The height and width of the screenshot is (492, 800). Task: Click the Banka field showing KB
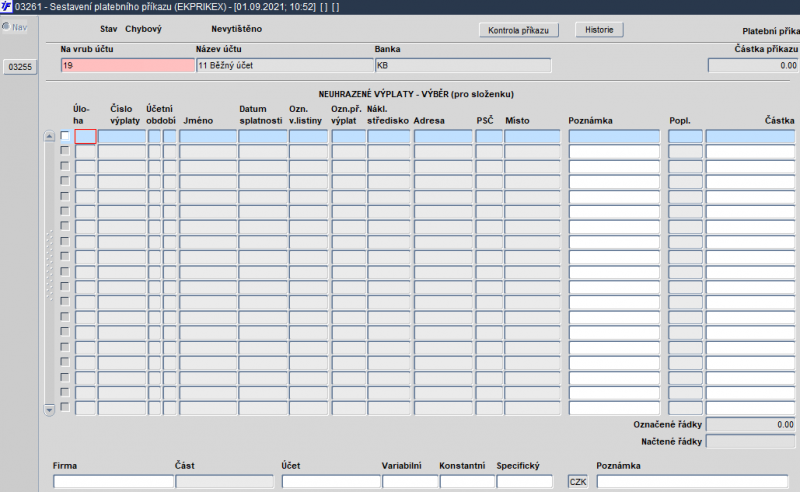click(463, 65)
